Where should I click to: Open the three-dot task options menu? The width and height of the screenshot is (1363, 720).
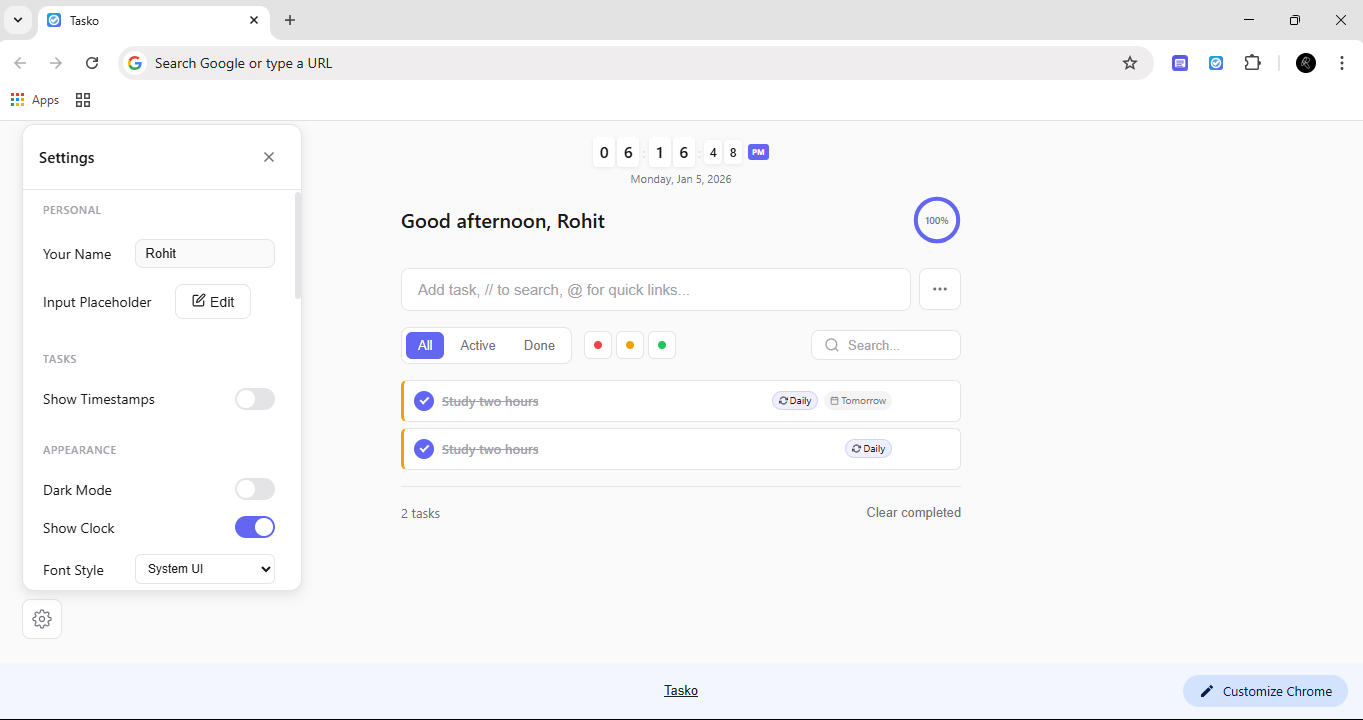[x=939, y=289]
